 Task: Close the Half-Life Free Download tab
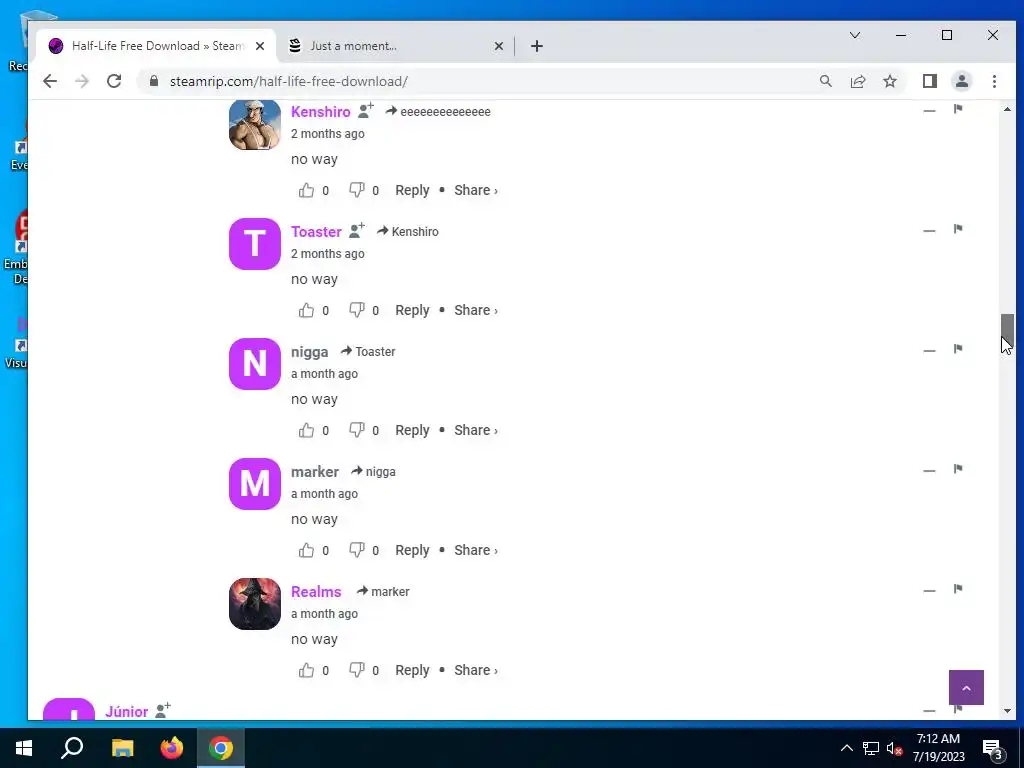click(260, 46)
